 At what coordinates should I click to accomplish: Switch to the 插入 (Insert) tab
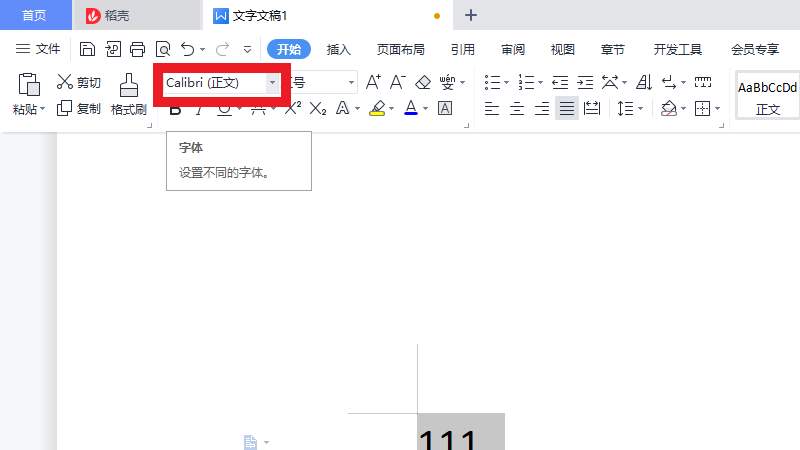tap(339, 49)
